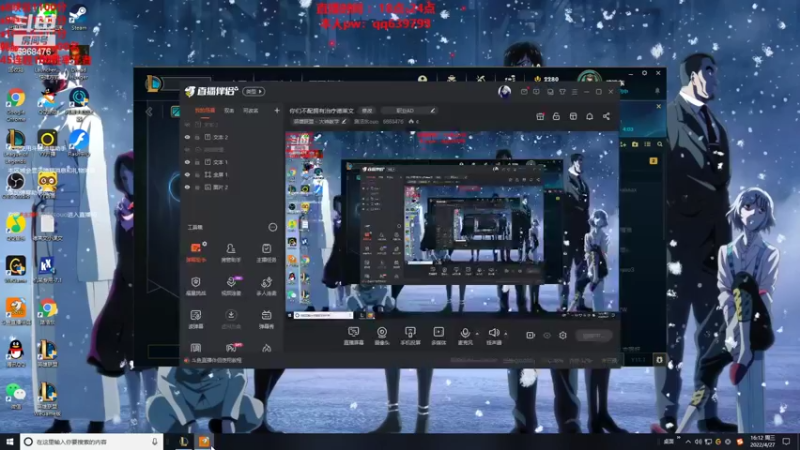Toggle visibility eye for 文本 2 layer
800x450 pixels.
pyautogui.click(x=187, y=137)
